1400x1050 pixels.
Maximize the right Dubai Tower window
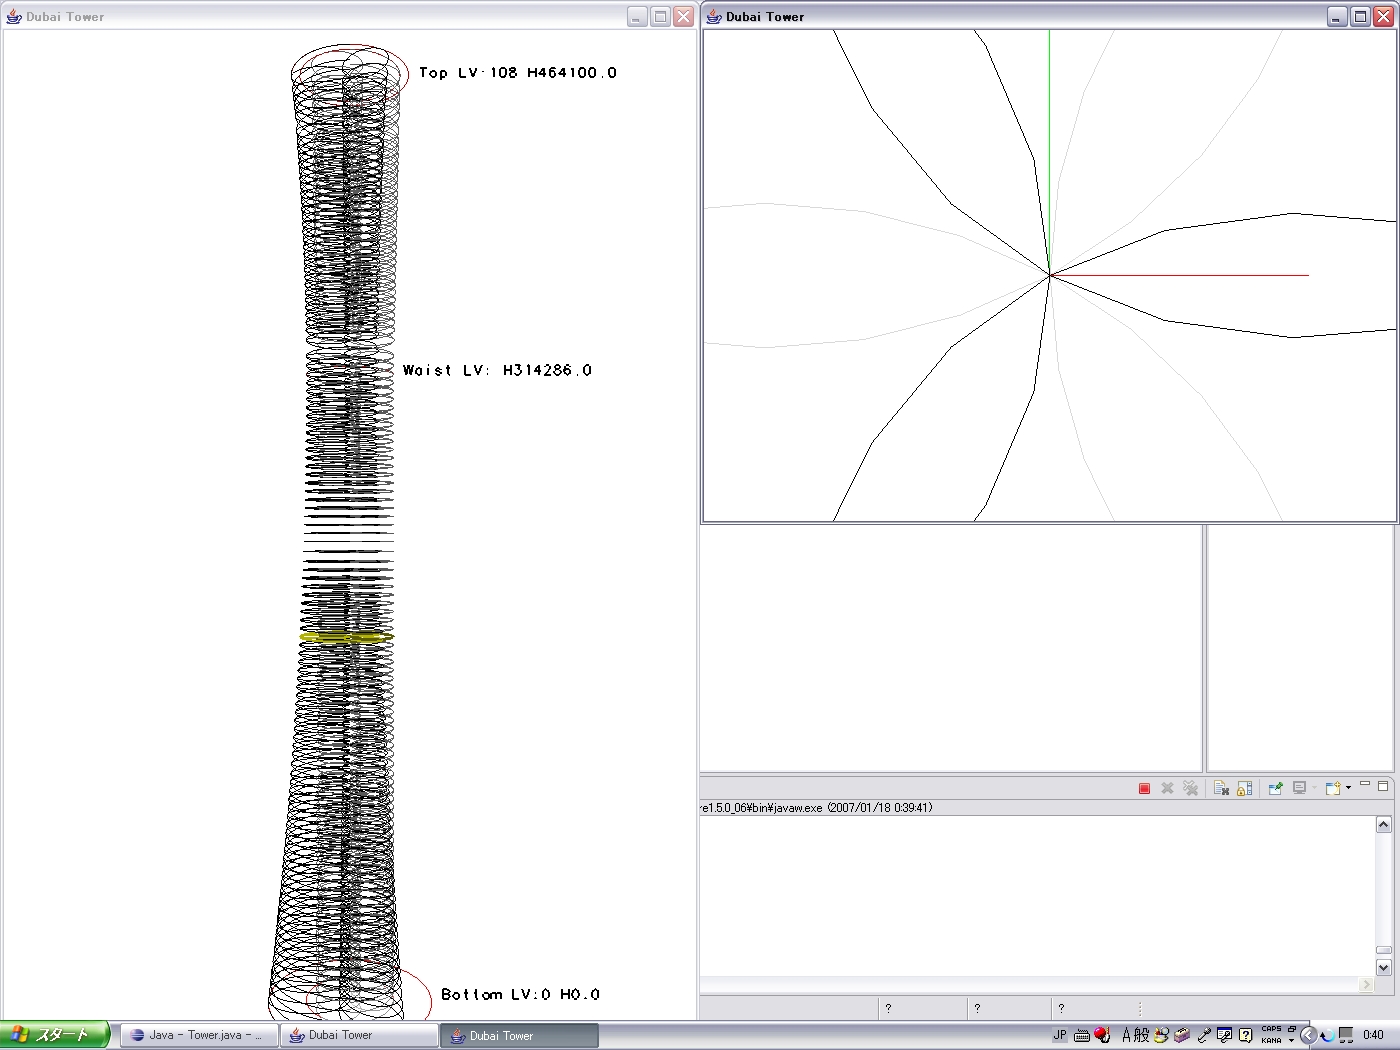[1360, 16]
